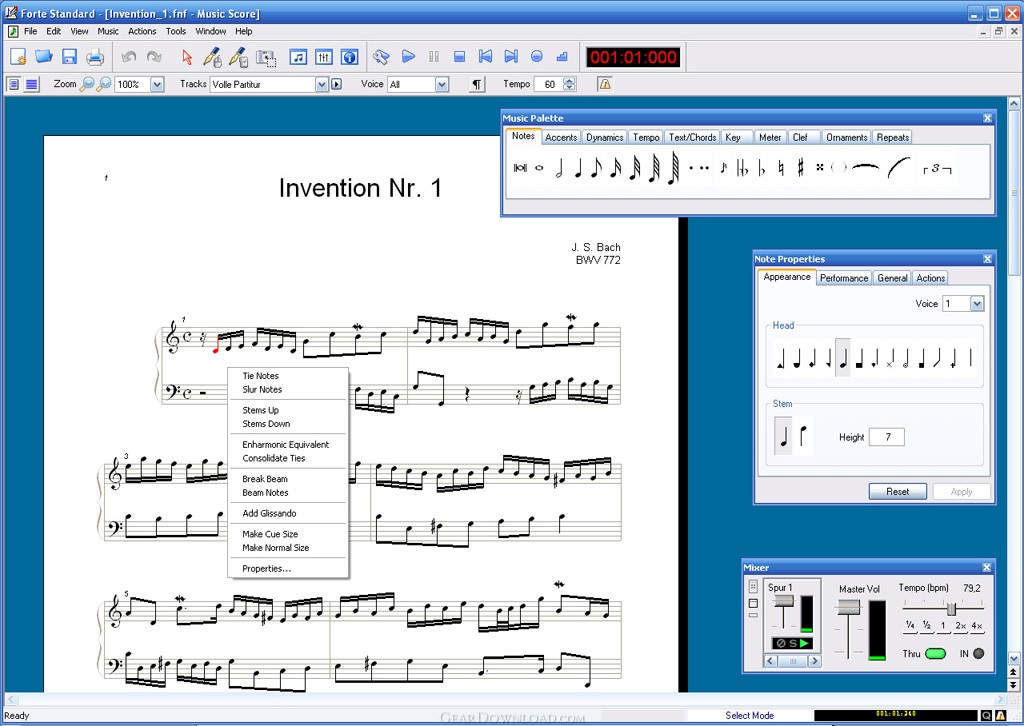Select the red arrow pointer tool
Viewport: 1024px width, 726px height.
tap(187, 57)
